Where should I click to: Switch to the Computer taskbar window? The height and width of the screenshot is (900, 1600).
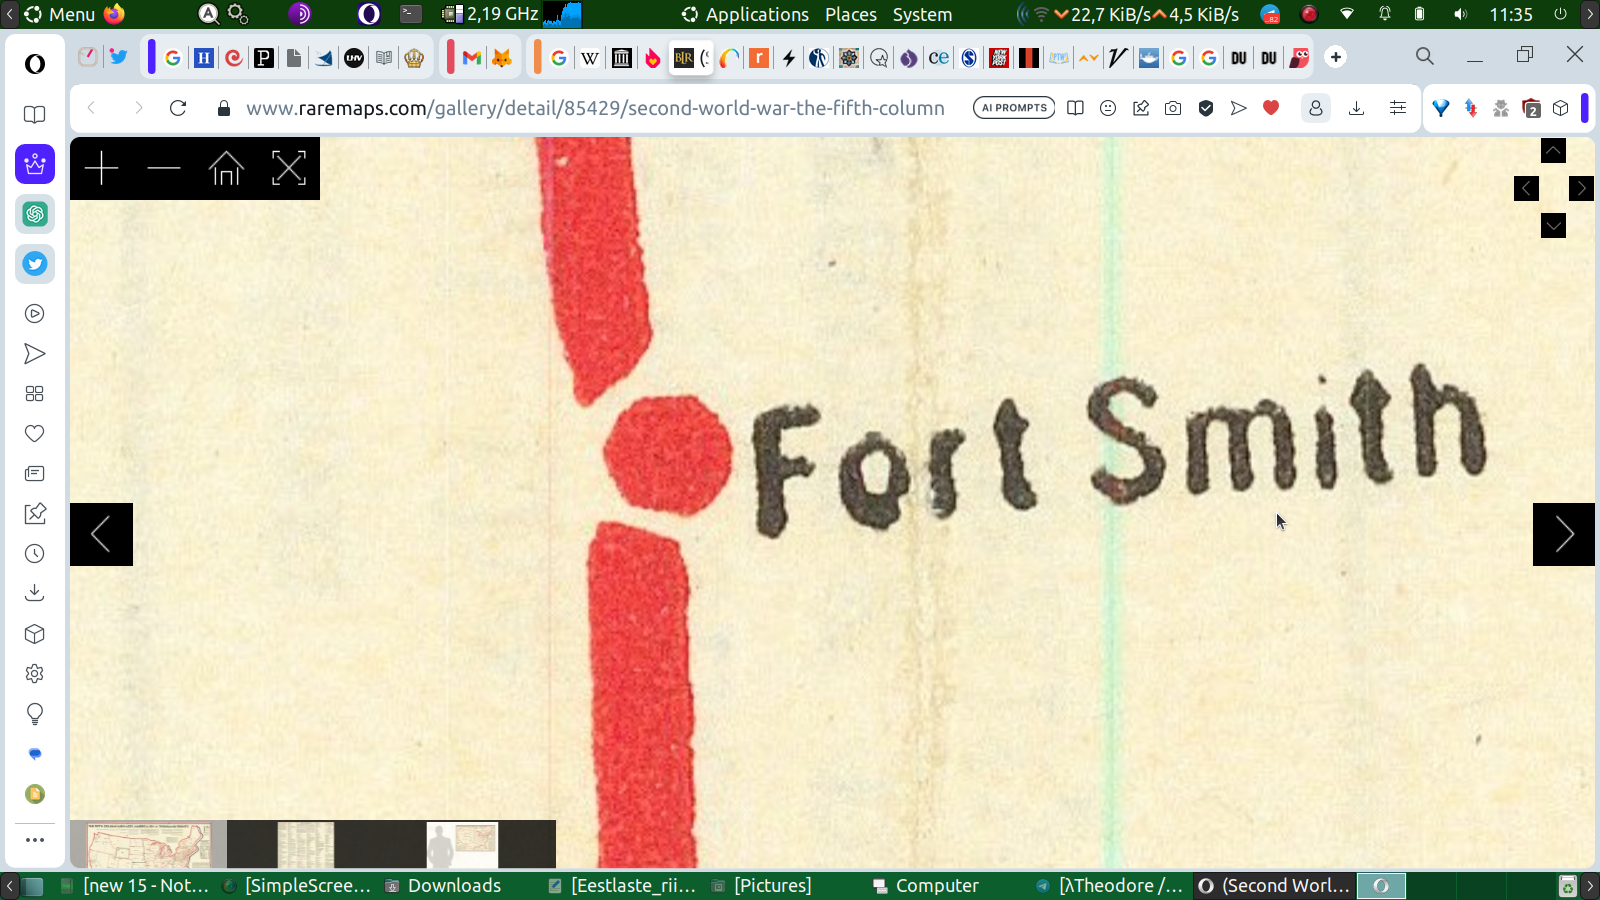[x=926, y=886]
